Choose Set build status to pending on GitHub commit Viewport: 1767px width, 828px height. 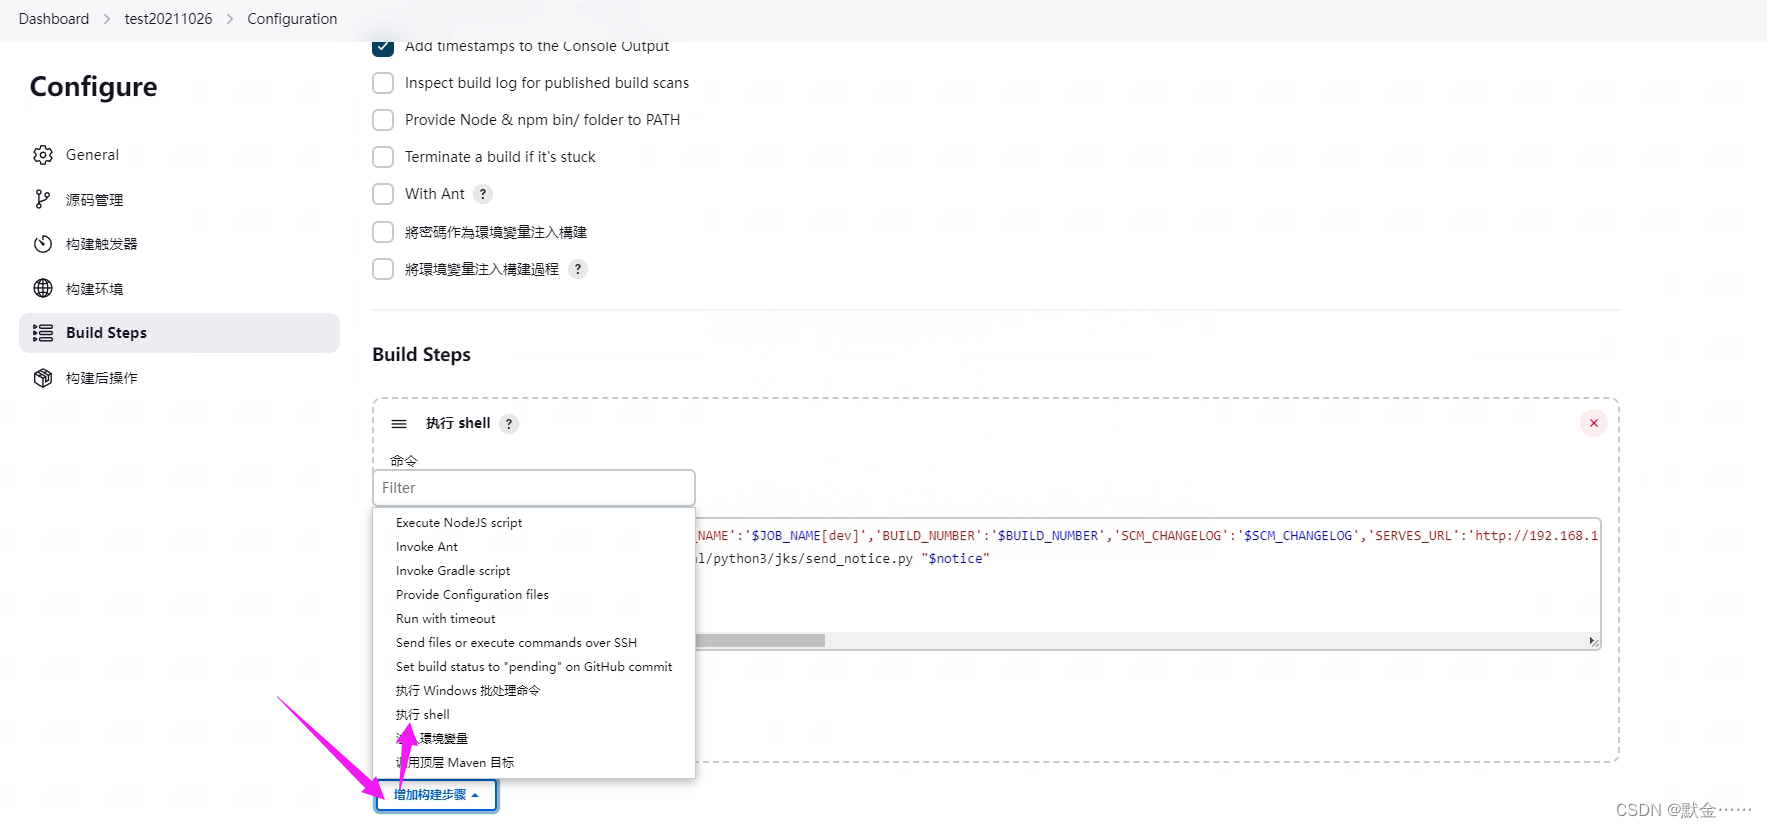[x=534, y=667]
